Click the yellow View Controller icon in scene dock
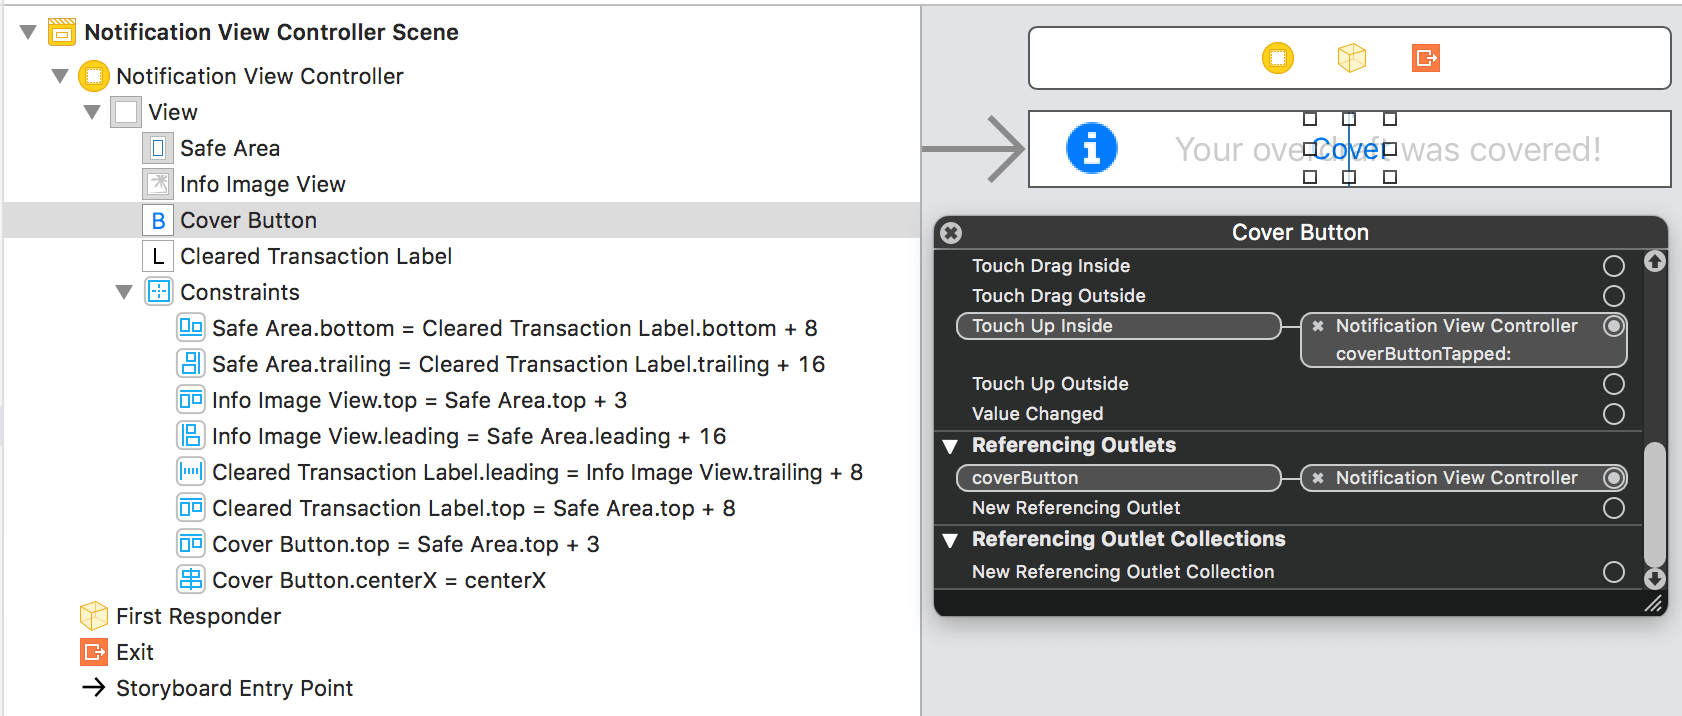Screen dimensions: 1682x716 pyautogui.click(x=1277, y=58)
